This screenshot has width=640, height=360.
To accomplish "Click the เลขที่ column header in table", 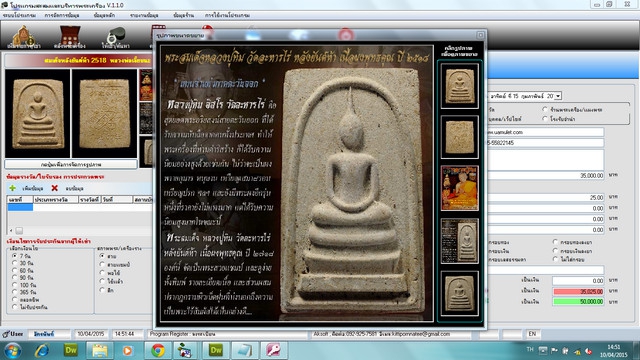I will 20,200.
